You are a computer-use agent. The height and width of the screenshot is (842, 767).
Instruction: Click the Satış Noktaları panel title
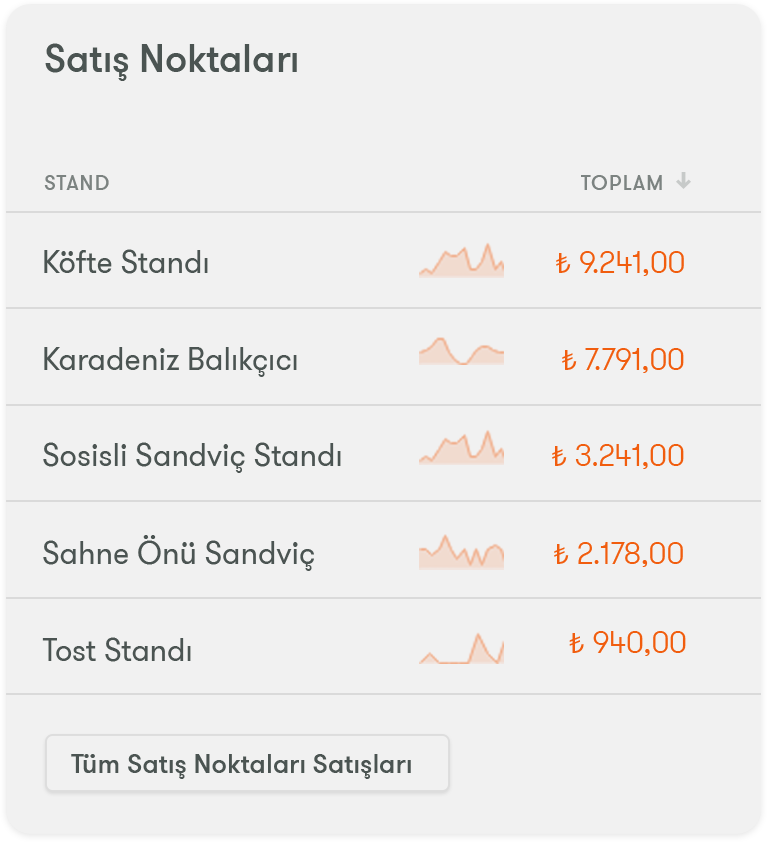click(171, 60)
